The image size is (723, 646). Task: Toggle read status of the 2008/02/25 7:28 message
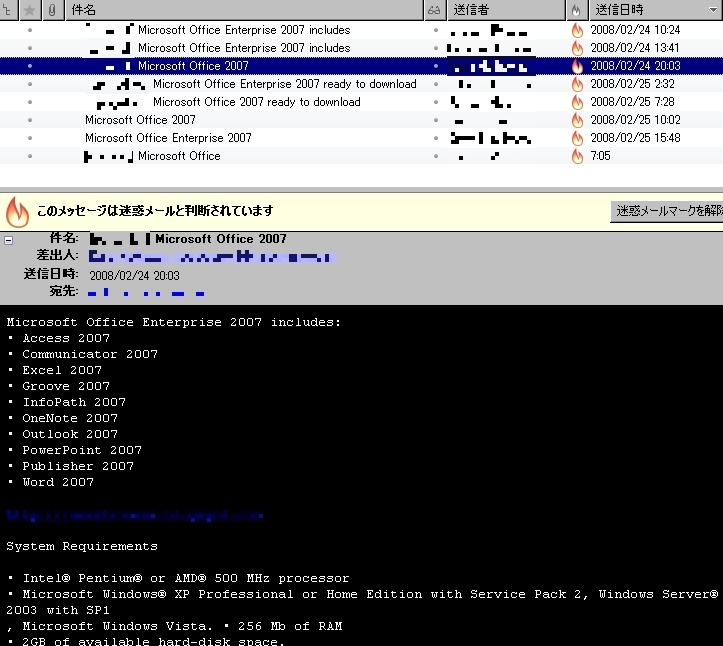(435, 102)
